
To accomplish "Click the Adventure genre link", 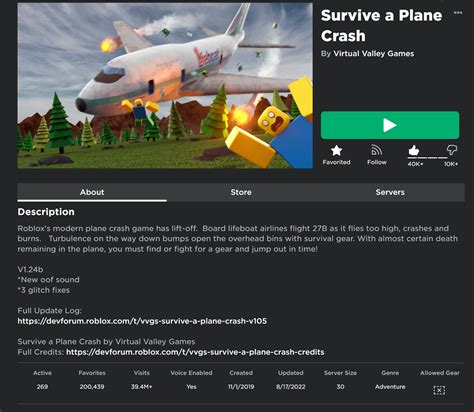I will [x=390, y=387].
